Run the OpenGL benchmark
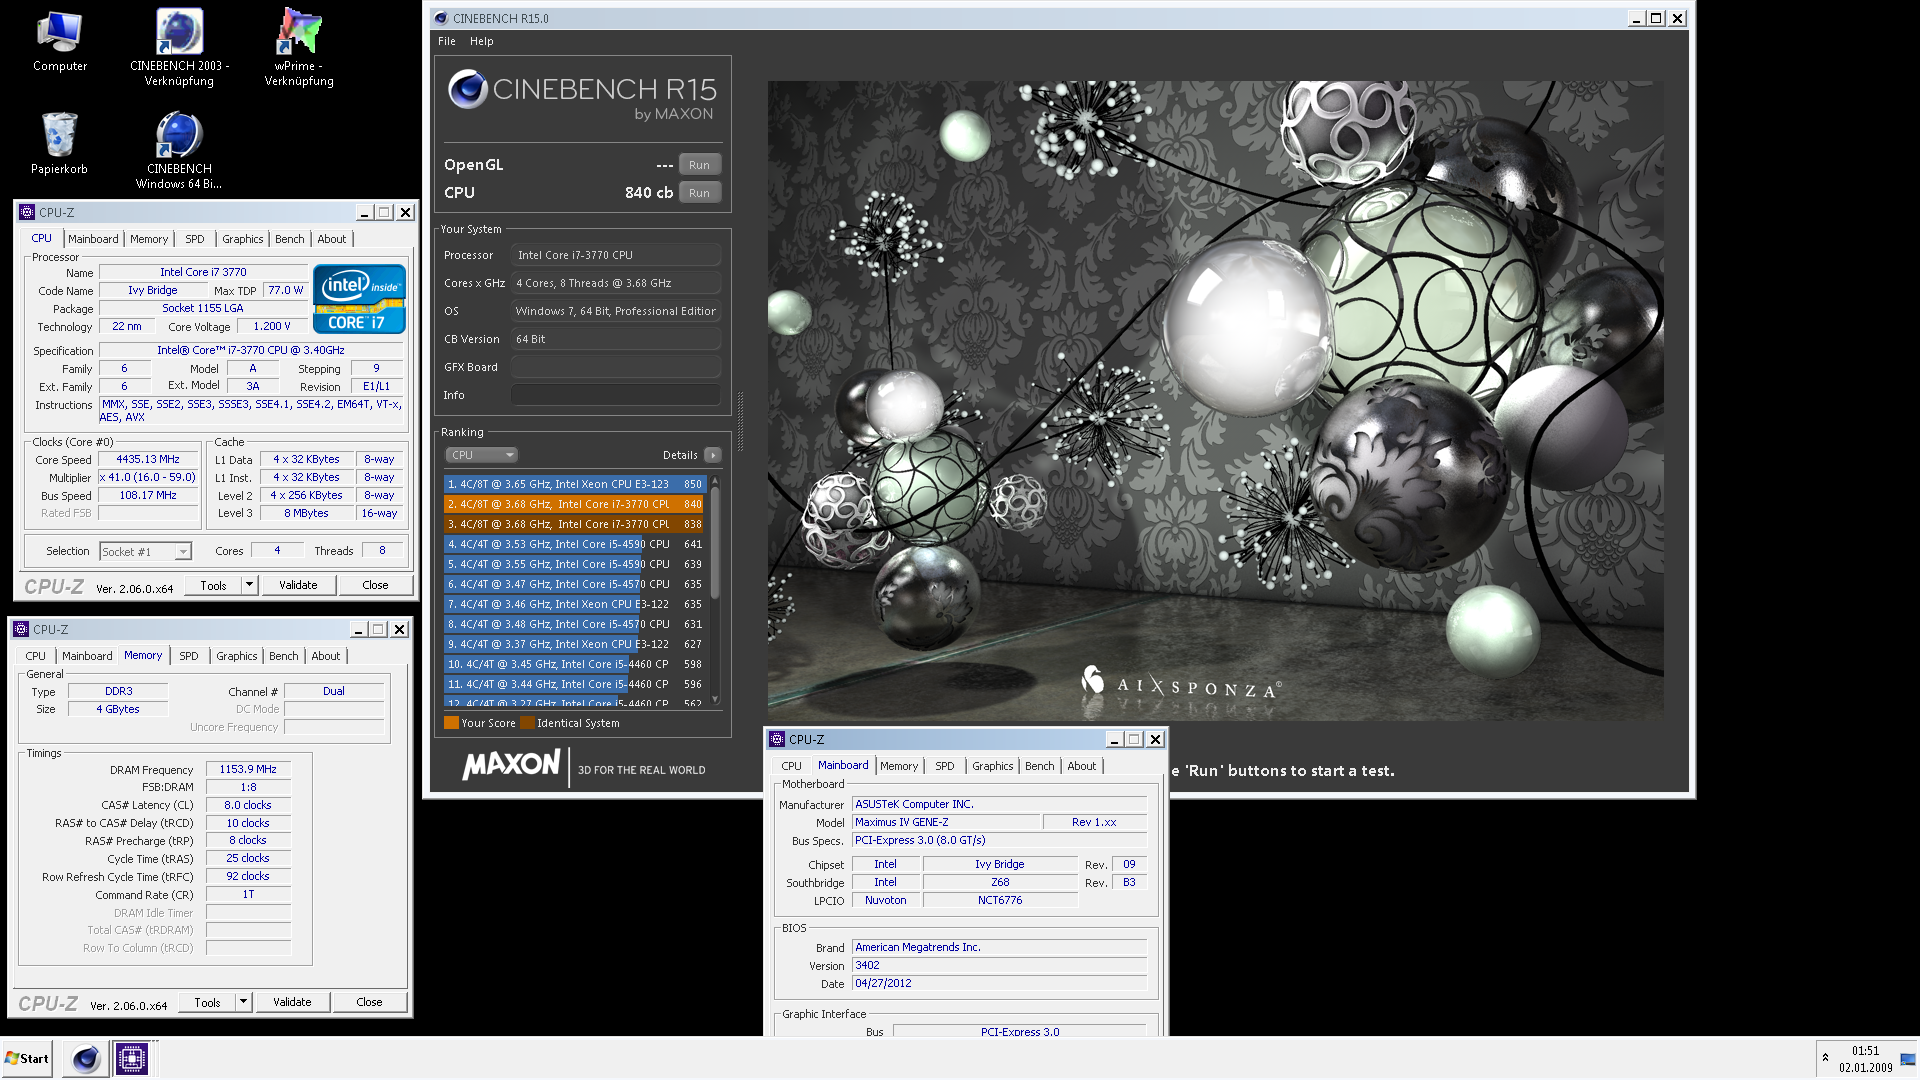Viewport: 1920px width, 1080px height. point(699,165)
